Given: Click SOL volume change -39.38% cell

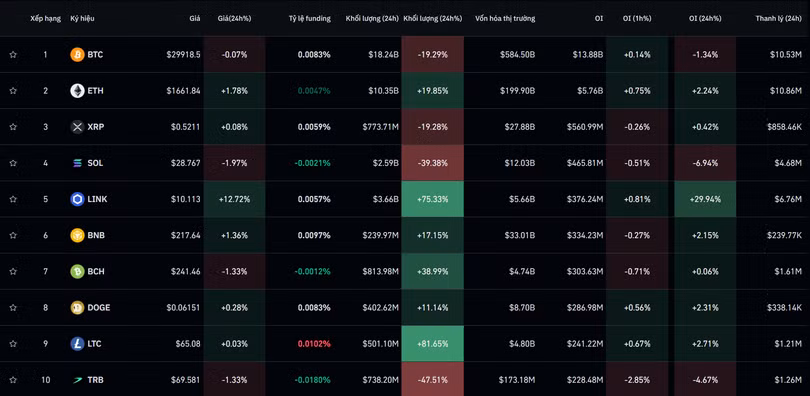Looking at the screenshot, I should [x=432, y=163].
